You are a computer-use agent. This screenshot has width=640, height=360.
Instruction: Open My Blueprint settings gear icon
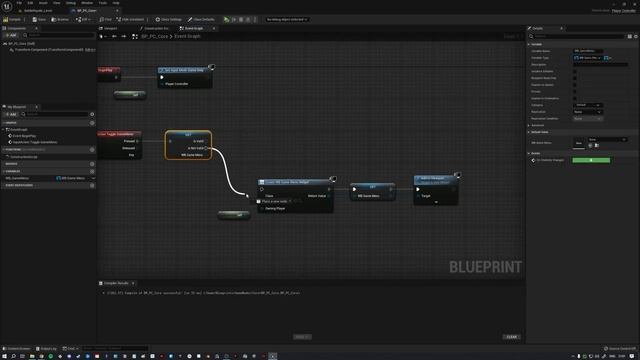92,114
